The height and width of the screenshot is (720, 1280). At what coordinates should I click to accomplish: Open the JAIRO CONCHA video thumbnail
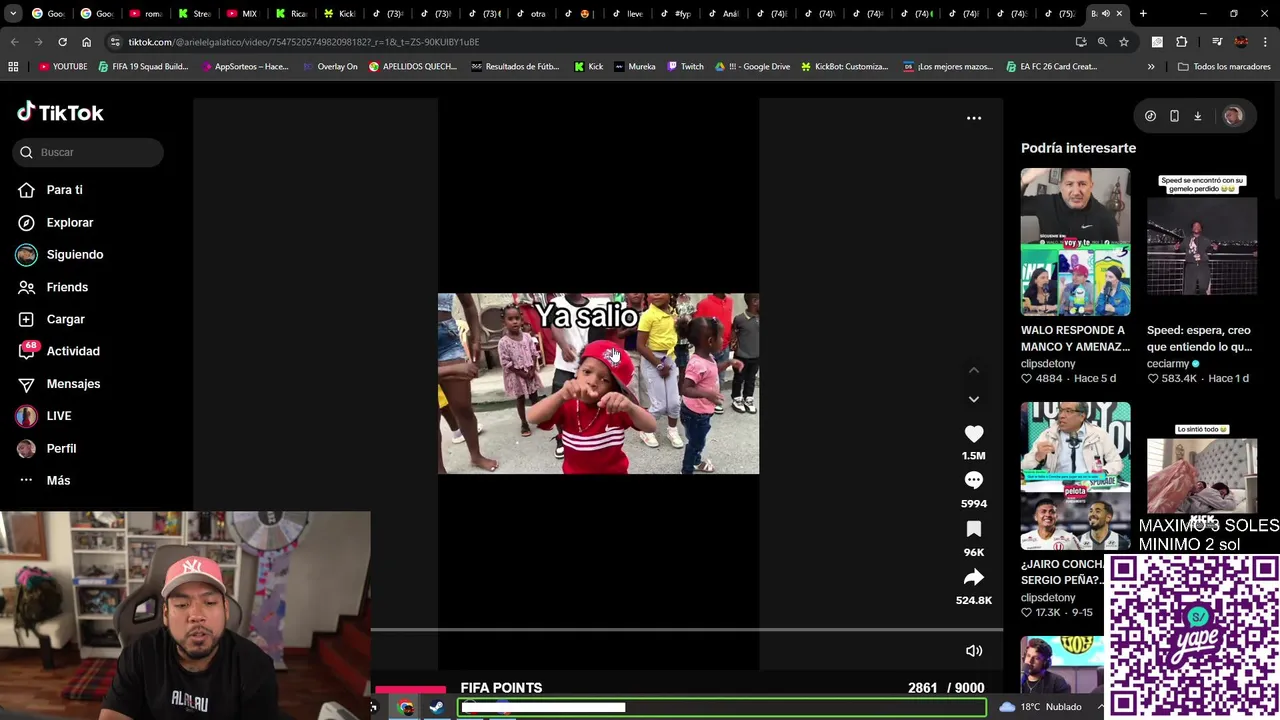click(x=1075, y=476)
